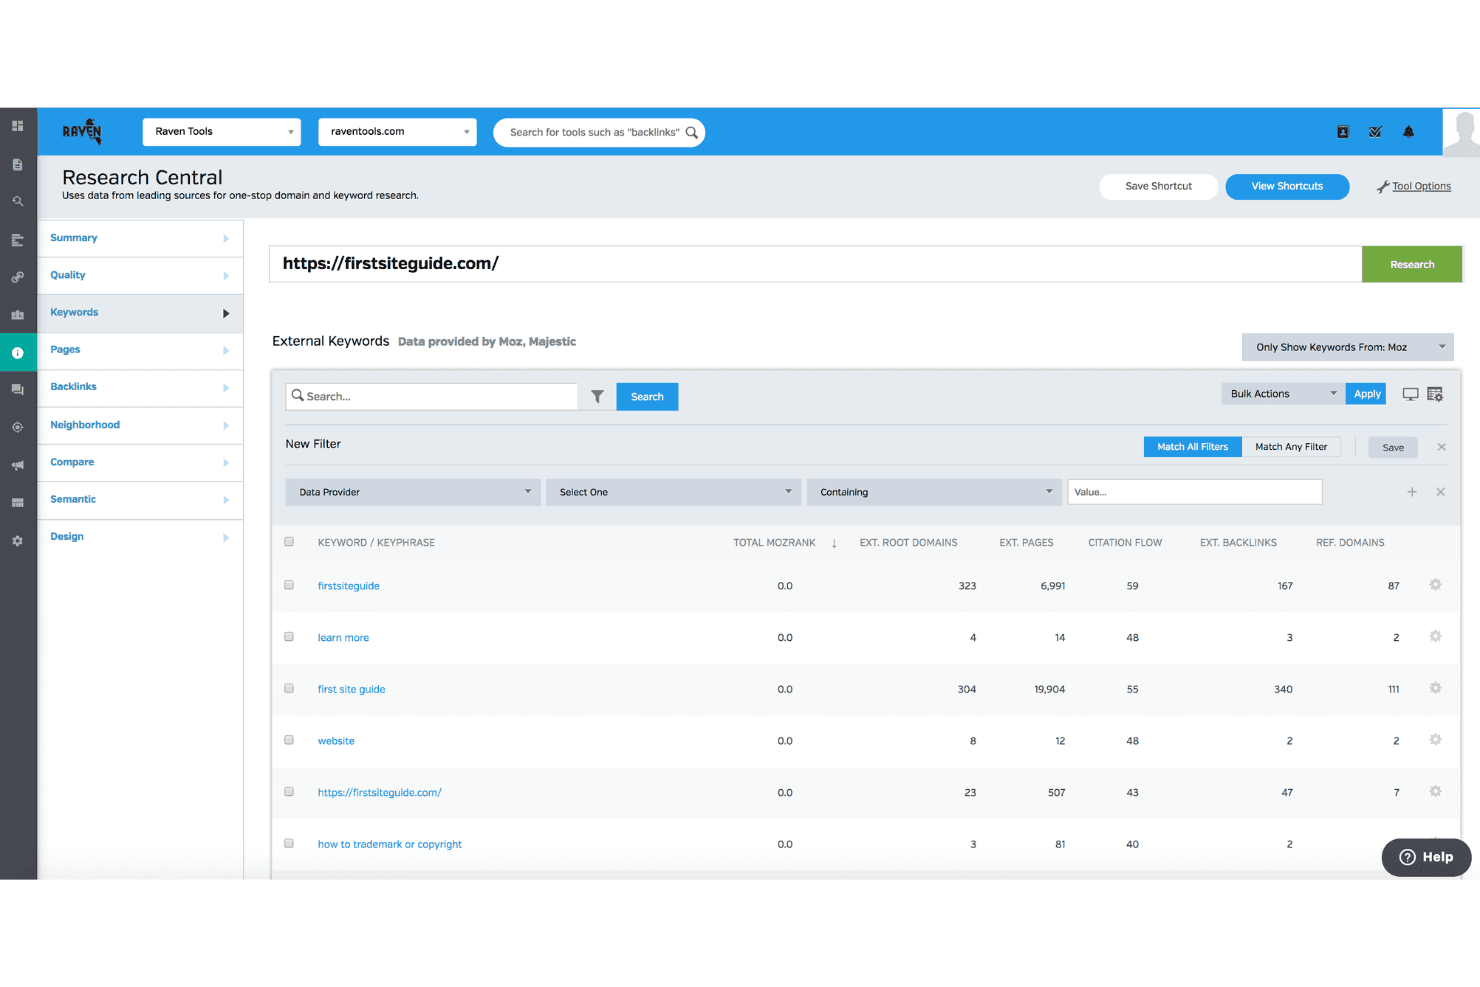This screenshot has height=987, width=1480.
Task: Open the Backlinks section in the side menu
Action: click(140, 387)
